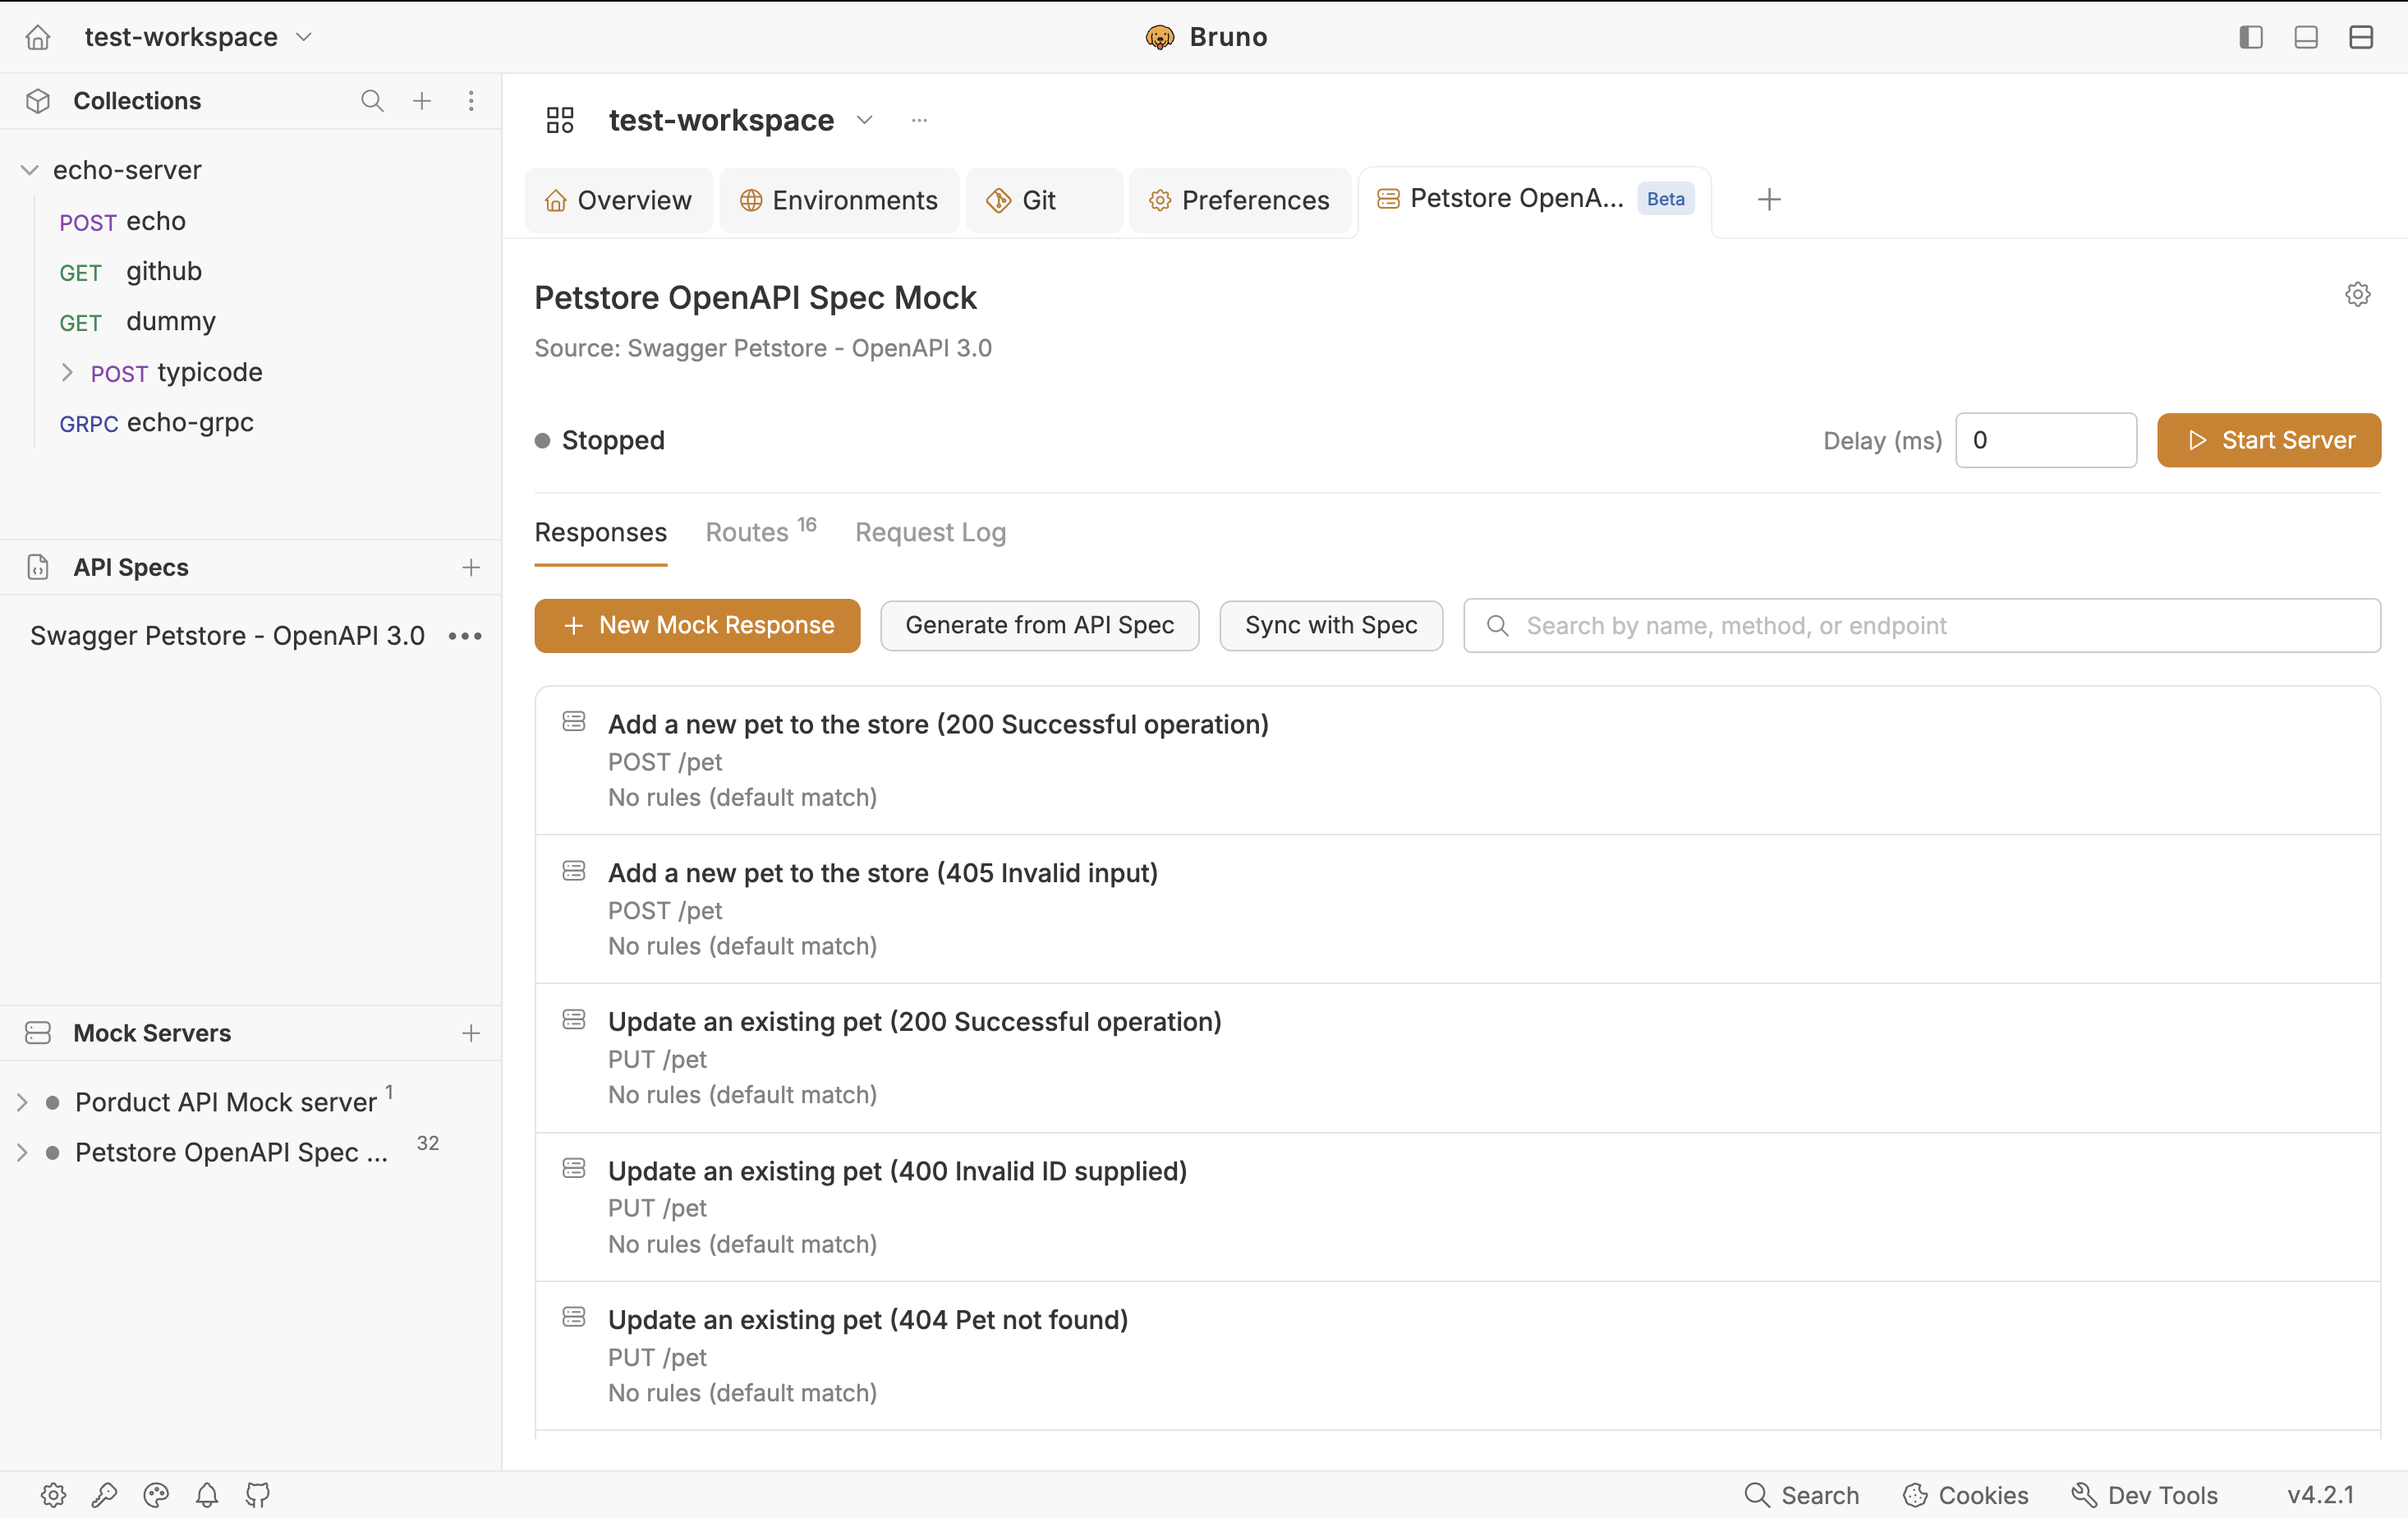Open the workspace grid icon
Screen dimensions: 2408x1518
tap(560, 120)
